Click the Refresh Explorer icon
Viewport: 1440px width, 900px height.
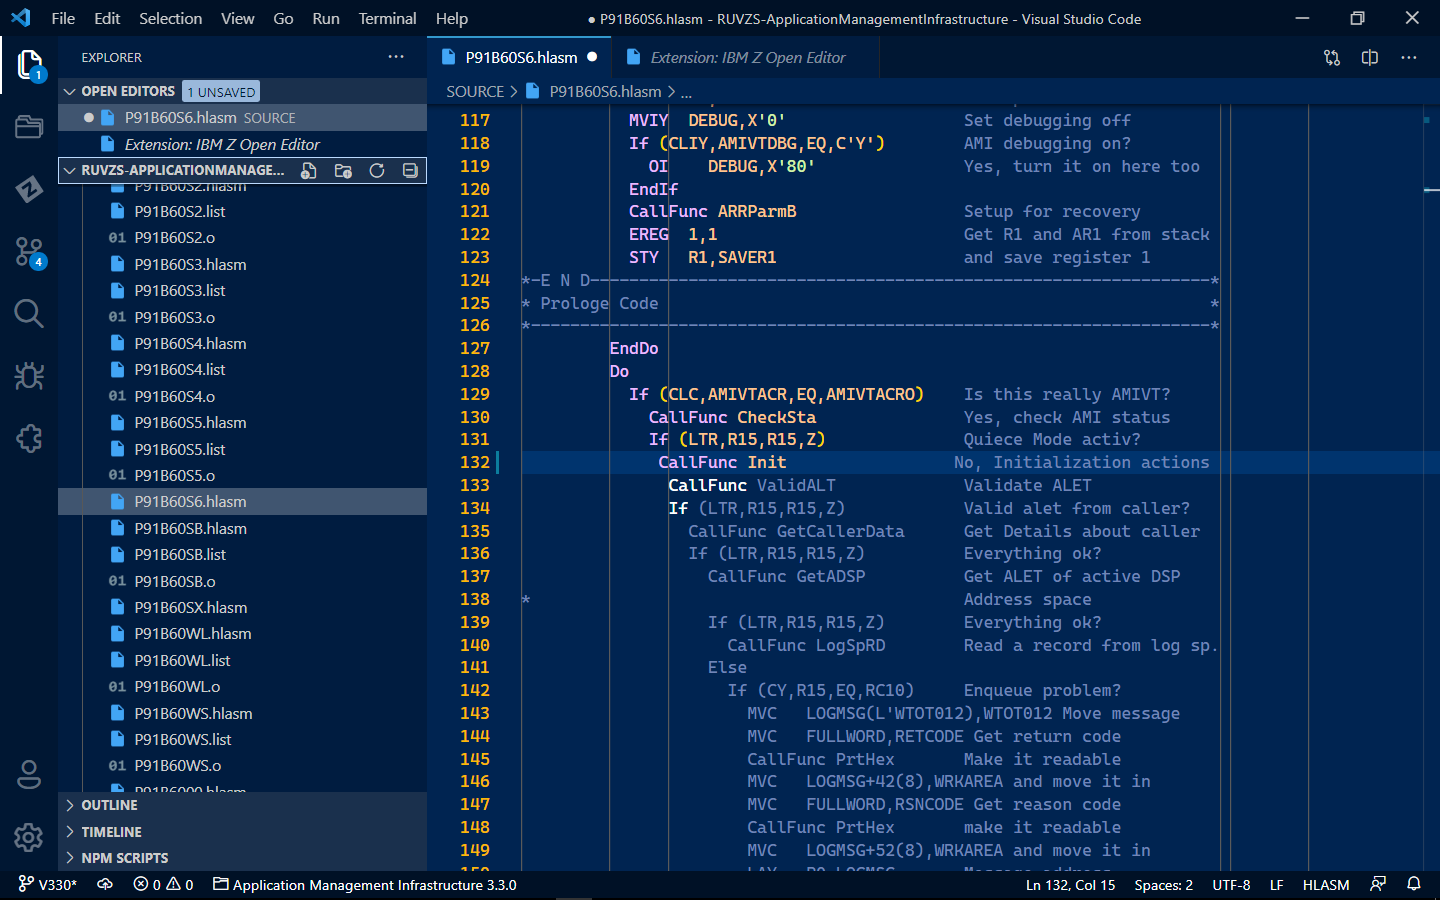(376, 170)
